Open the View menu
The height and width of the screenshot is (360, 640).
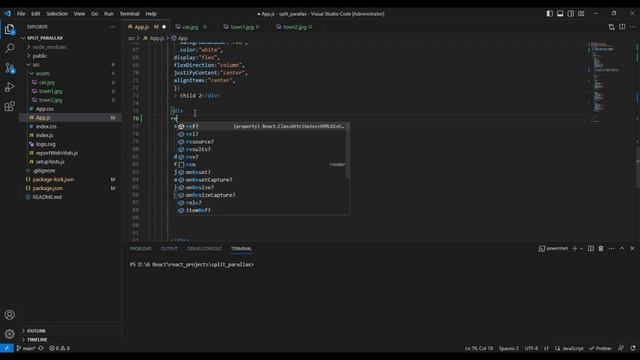click(x=79, y=13)
